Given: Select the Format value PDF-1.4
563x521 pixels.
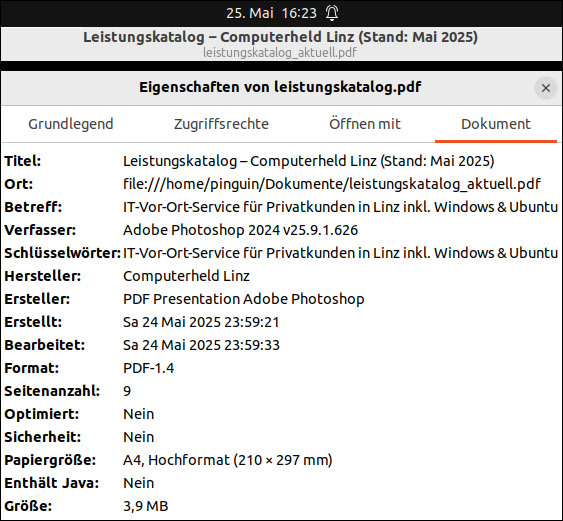Looking at the screenshot, I should click(149, 368).
